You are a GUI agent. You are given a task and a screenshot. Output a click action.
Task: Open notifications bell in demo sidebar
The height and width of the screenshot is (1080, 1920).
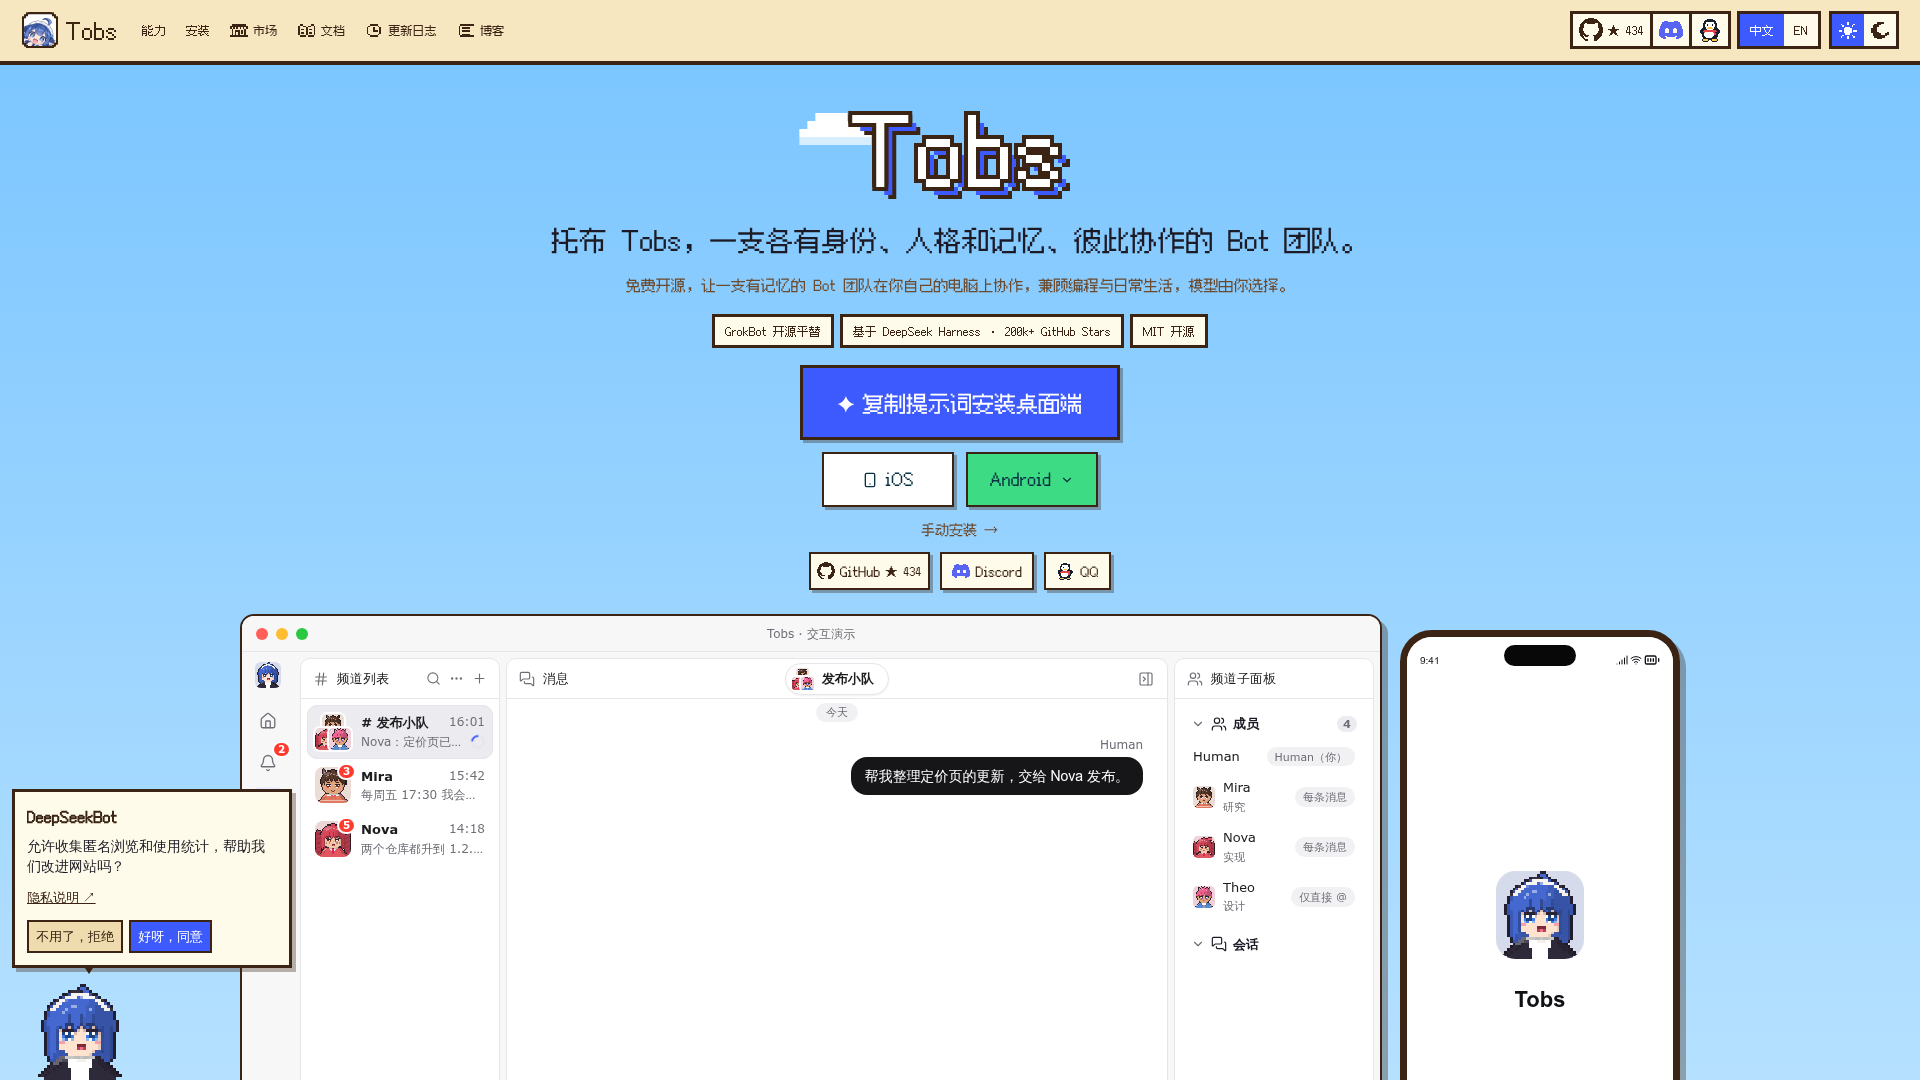point(268,762)
